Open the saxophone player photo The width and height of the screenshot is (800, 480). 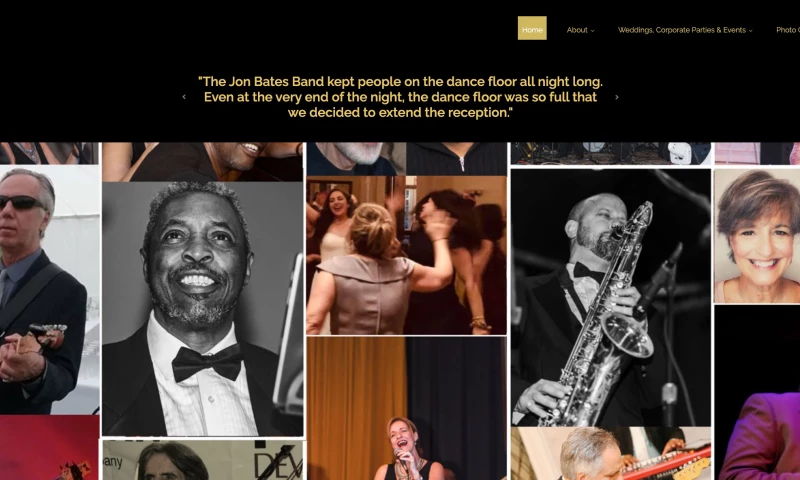click(x=611, y=297)
